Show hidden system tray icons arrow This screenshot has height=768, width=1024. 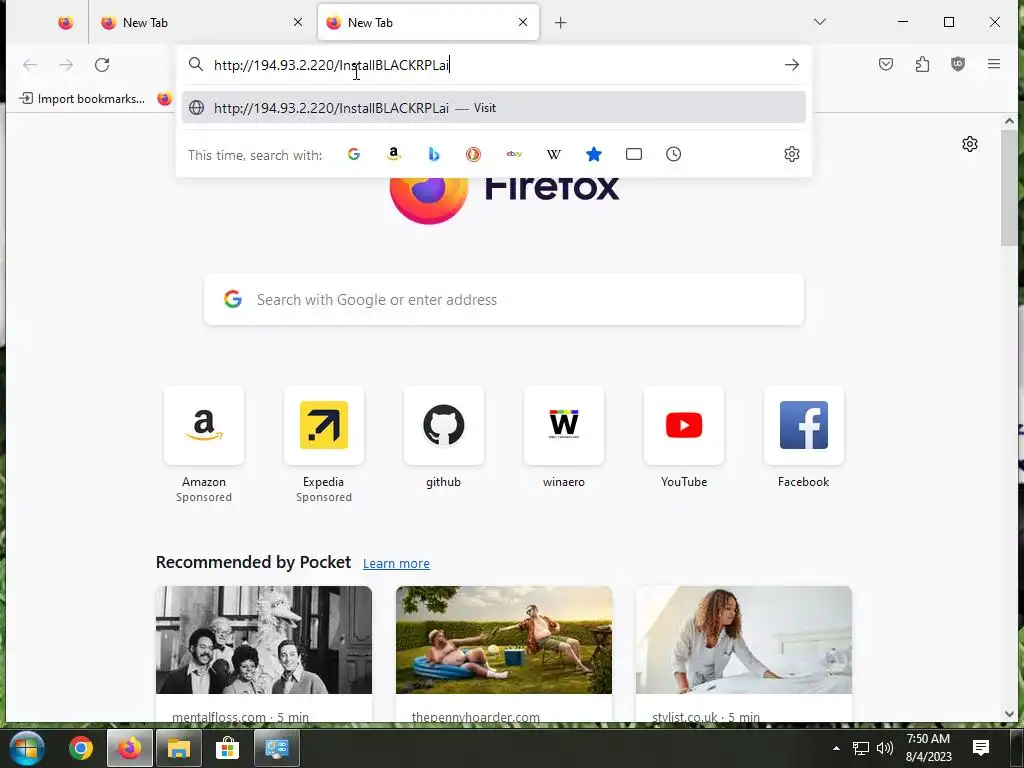[836, 748]
